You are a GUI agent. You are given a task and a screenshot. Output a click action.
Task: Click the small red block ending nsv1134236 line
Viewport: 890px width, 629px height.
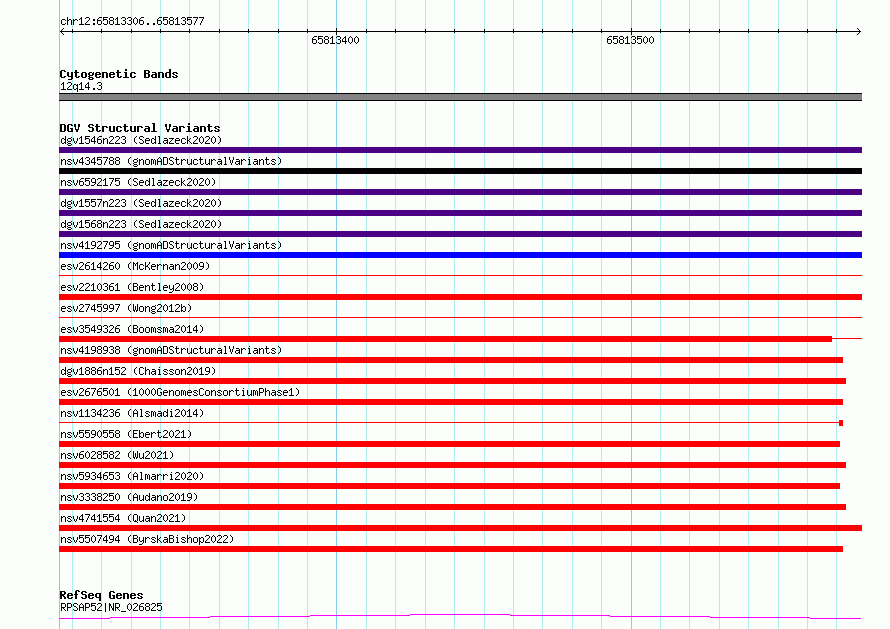(841, 423)
